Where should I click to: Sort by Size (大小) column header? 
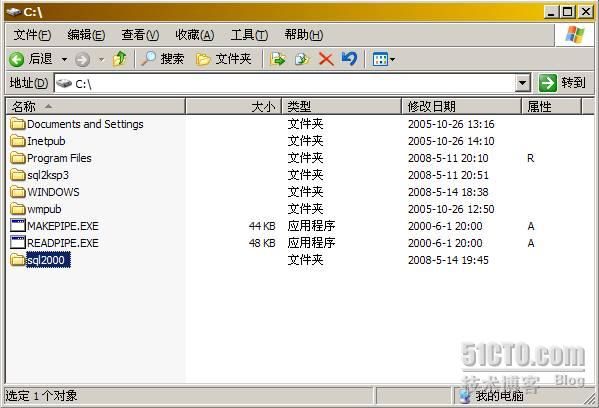click(x=233, y=106)
